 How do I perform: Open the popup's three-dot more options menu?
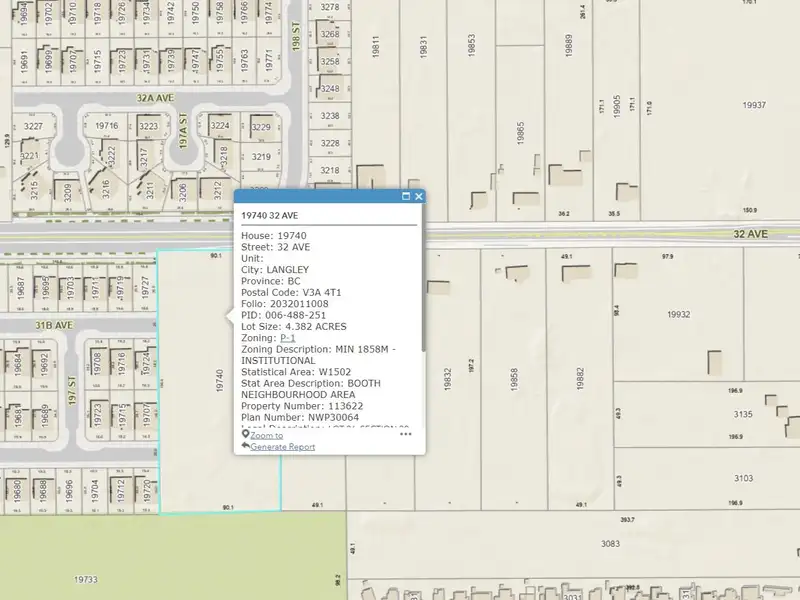[x=406, y=434]
